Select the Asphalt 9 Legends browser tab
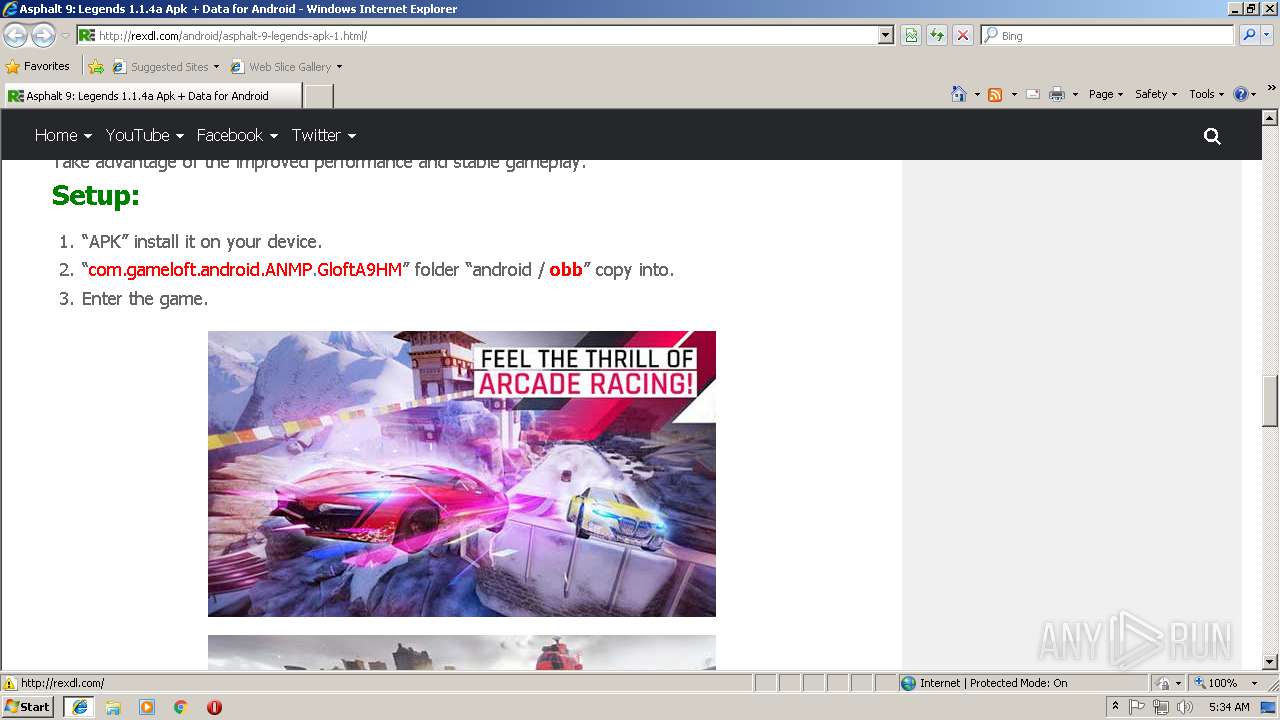Image resolution: width=1280 pixels, height=720 pixels. (151, 96)
